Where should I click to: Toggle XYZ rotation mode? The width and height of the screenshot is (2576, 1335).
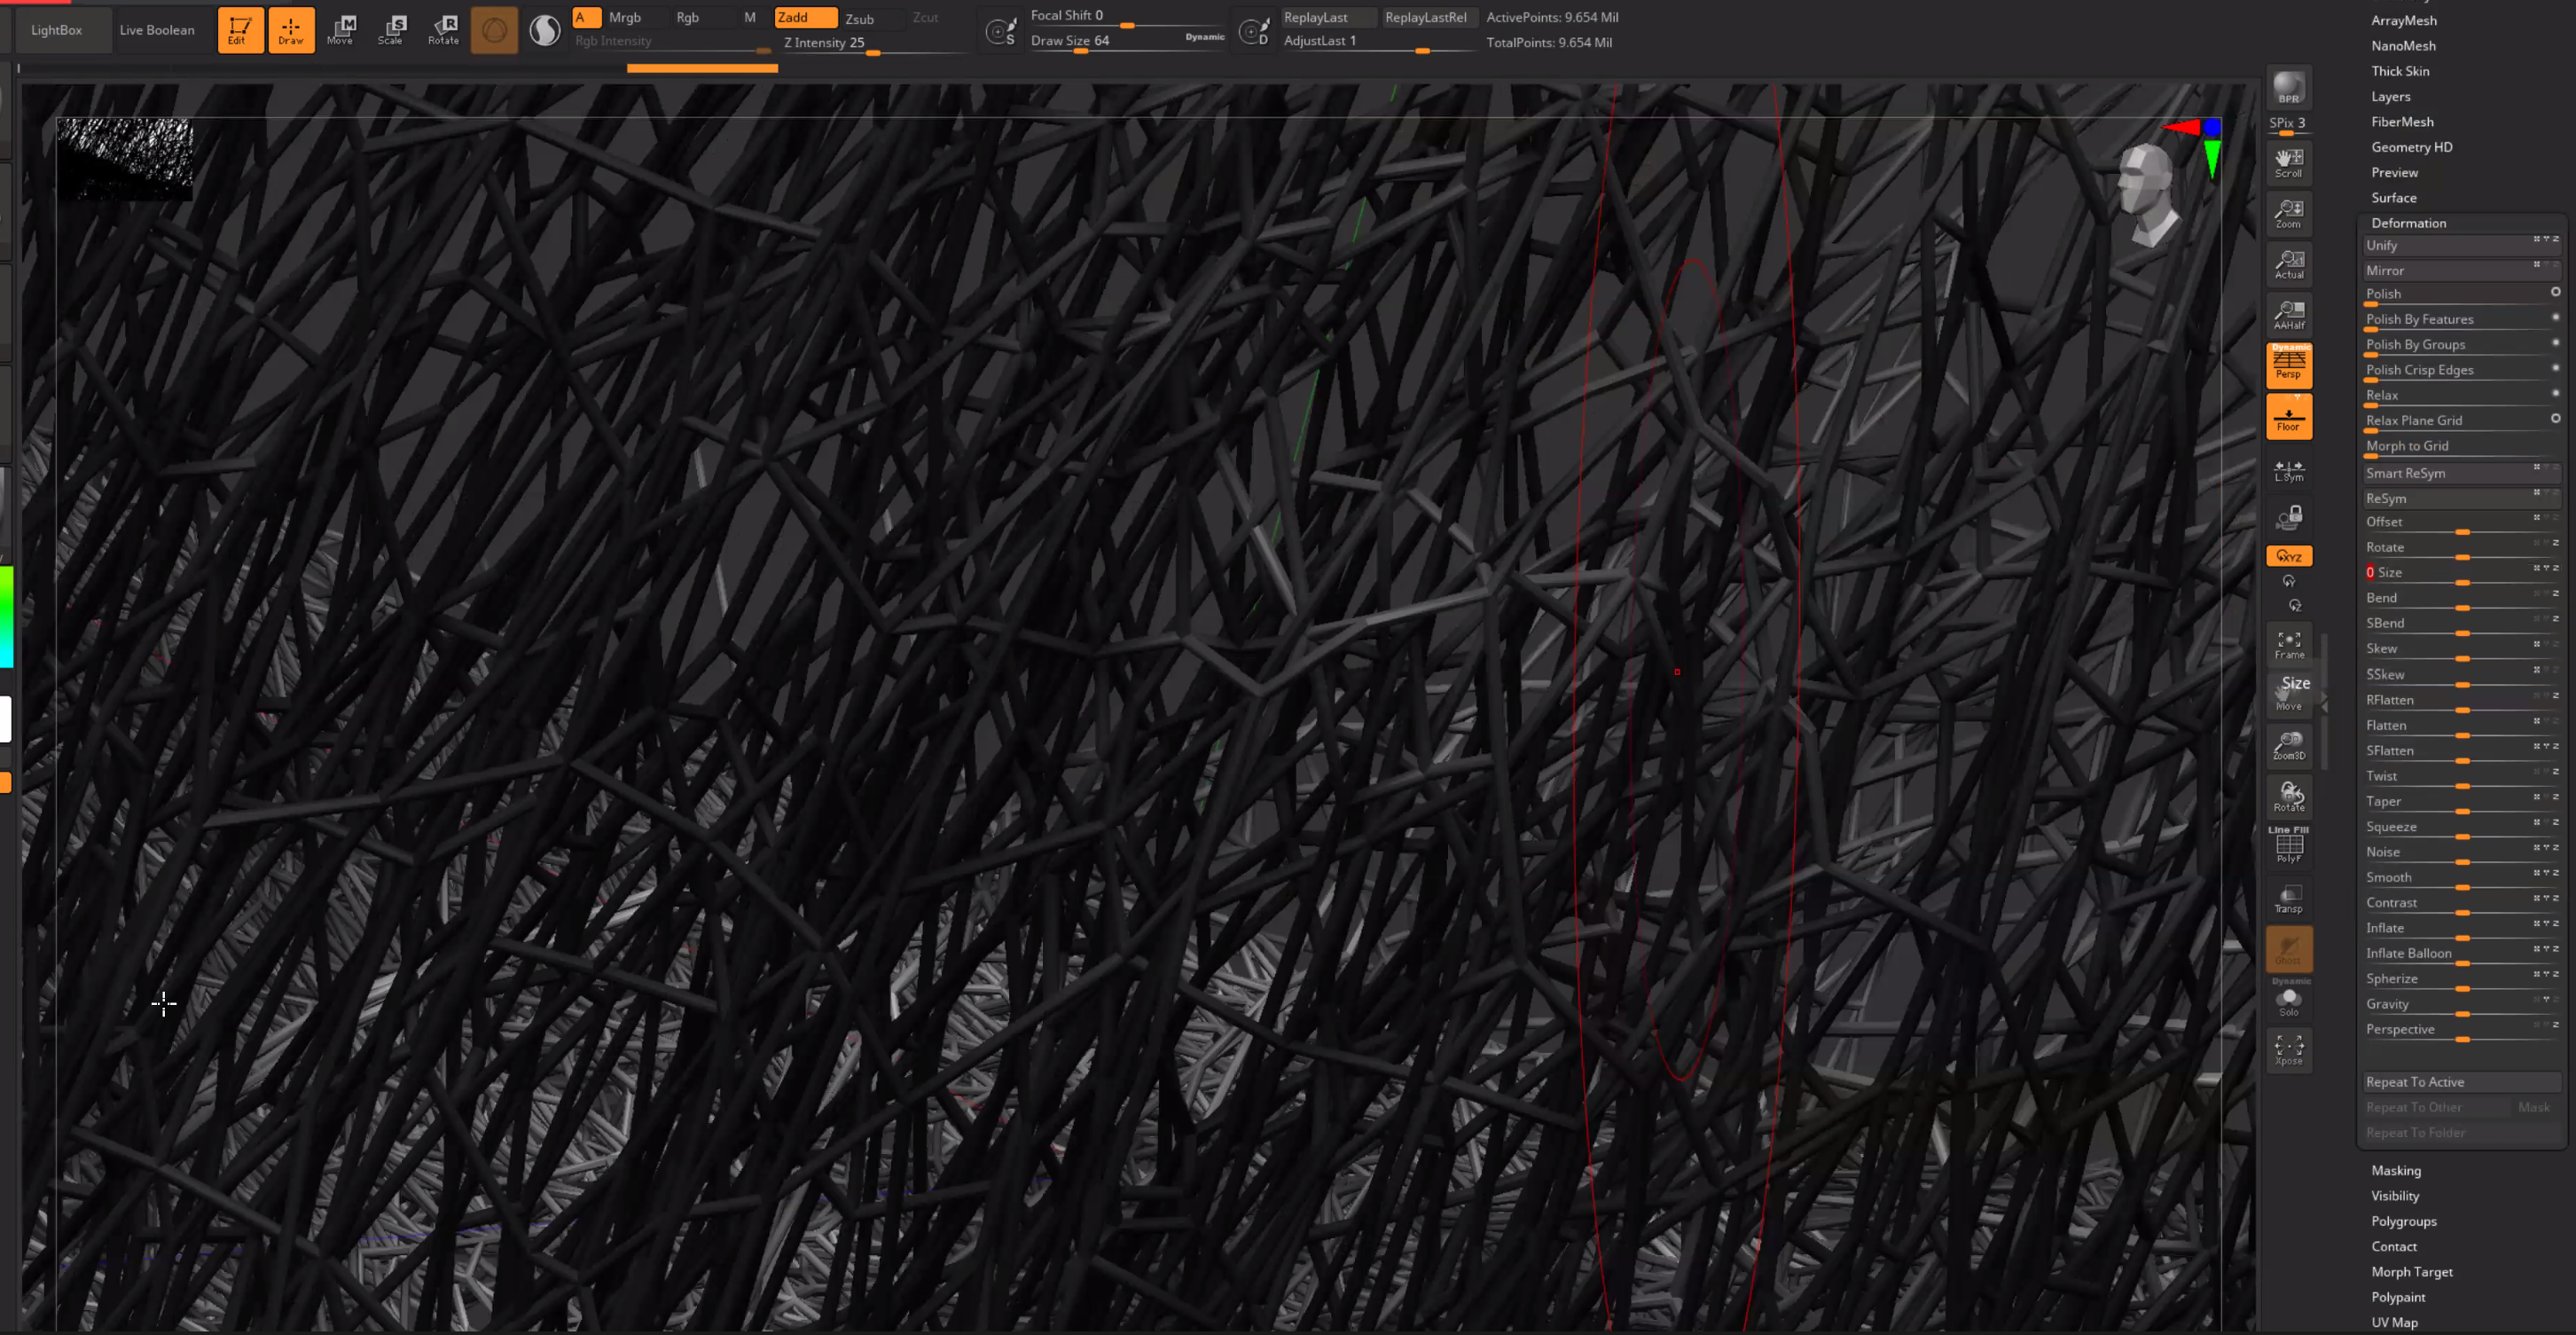click(2288, 556)
